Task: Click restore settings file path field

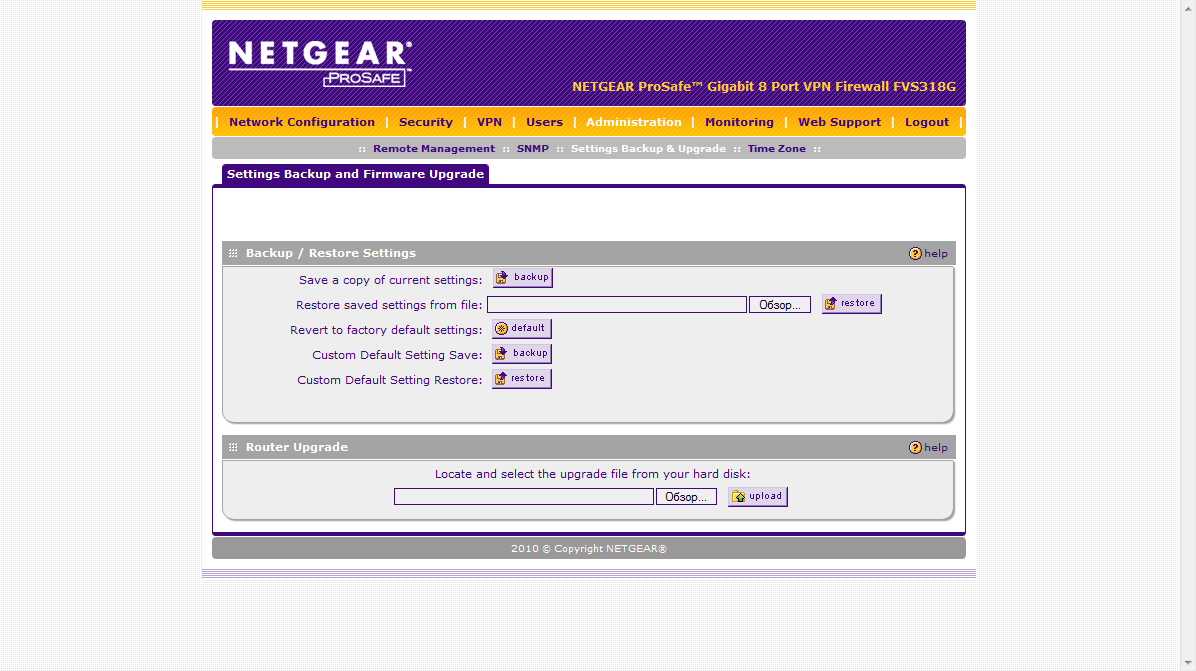Action: point(617,305)
